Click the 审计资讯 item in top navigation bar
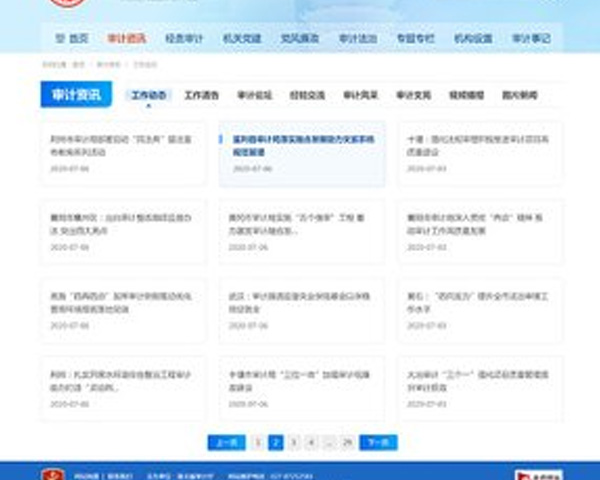600x480 pixels. click(127, 38)
